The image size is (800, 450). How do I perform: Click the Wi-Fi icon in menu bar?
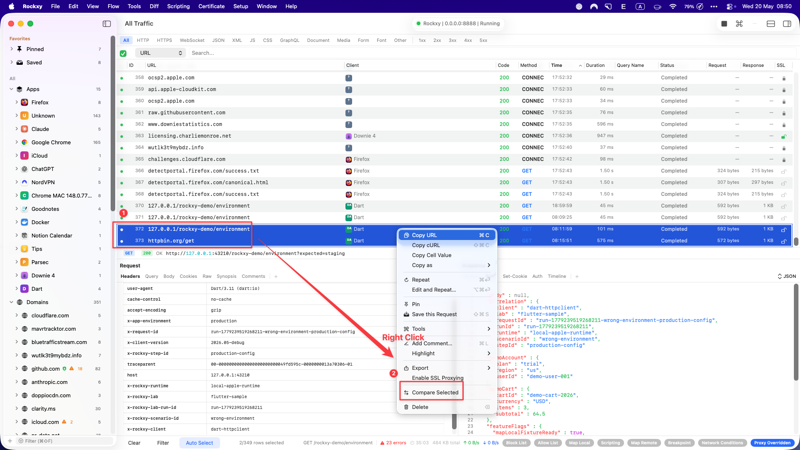coord(672,7)
